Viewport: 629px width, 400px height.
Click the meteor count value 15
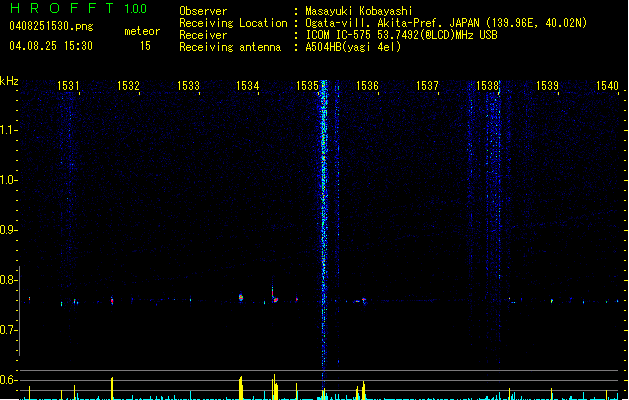click(145, 46)
